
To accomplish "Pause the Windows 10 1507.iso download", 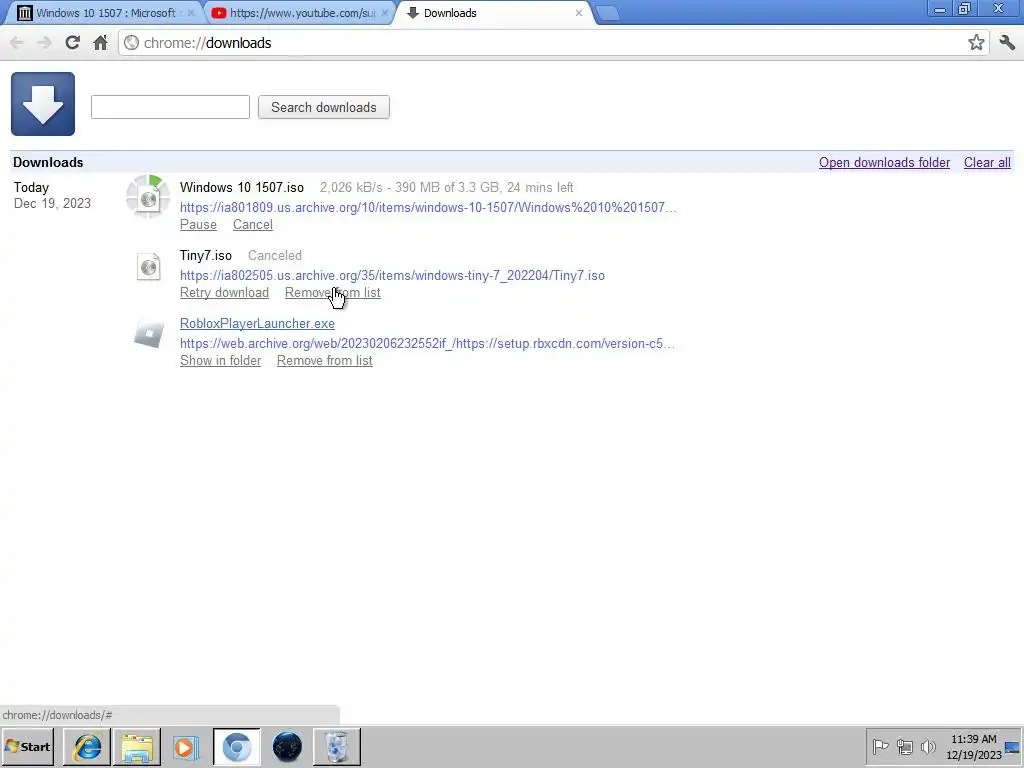I will (199, 225).
